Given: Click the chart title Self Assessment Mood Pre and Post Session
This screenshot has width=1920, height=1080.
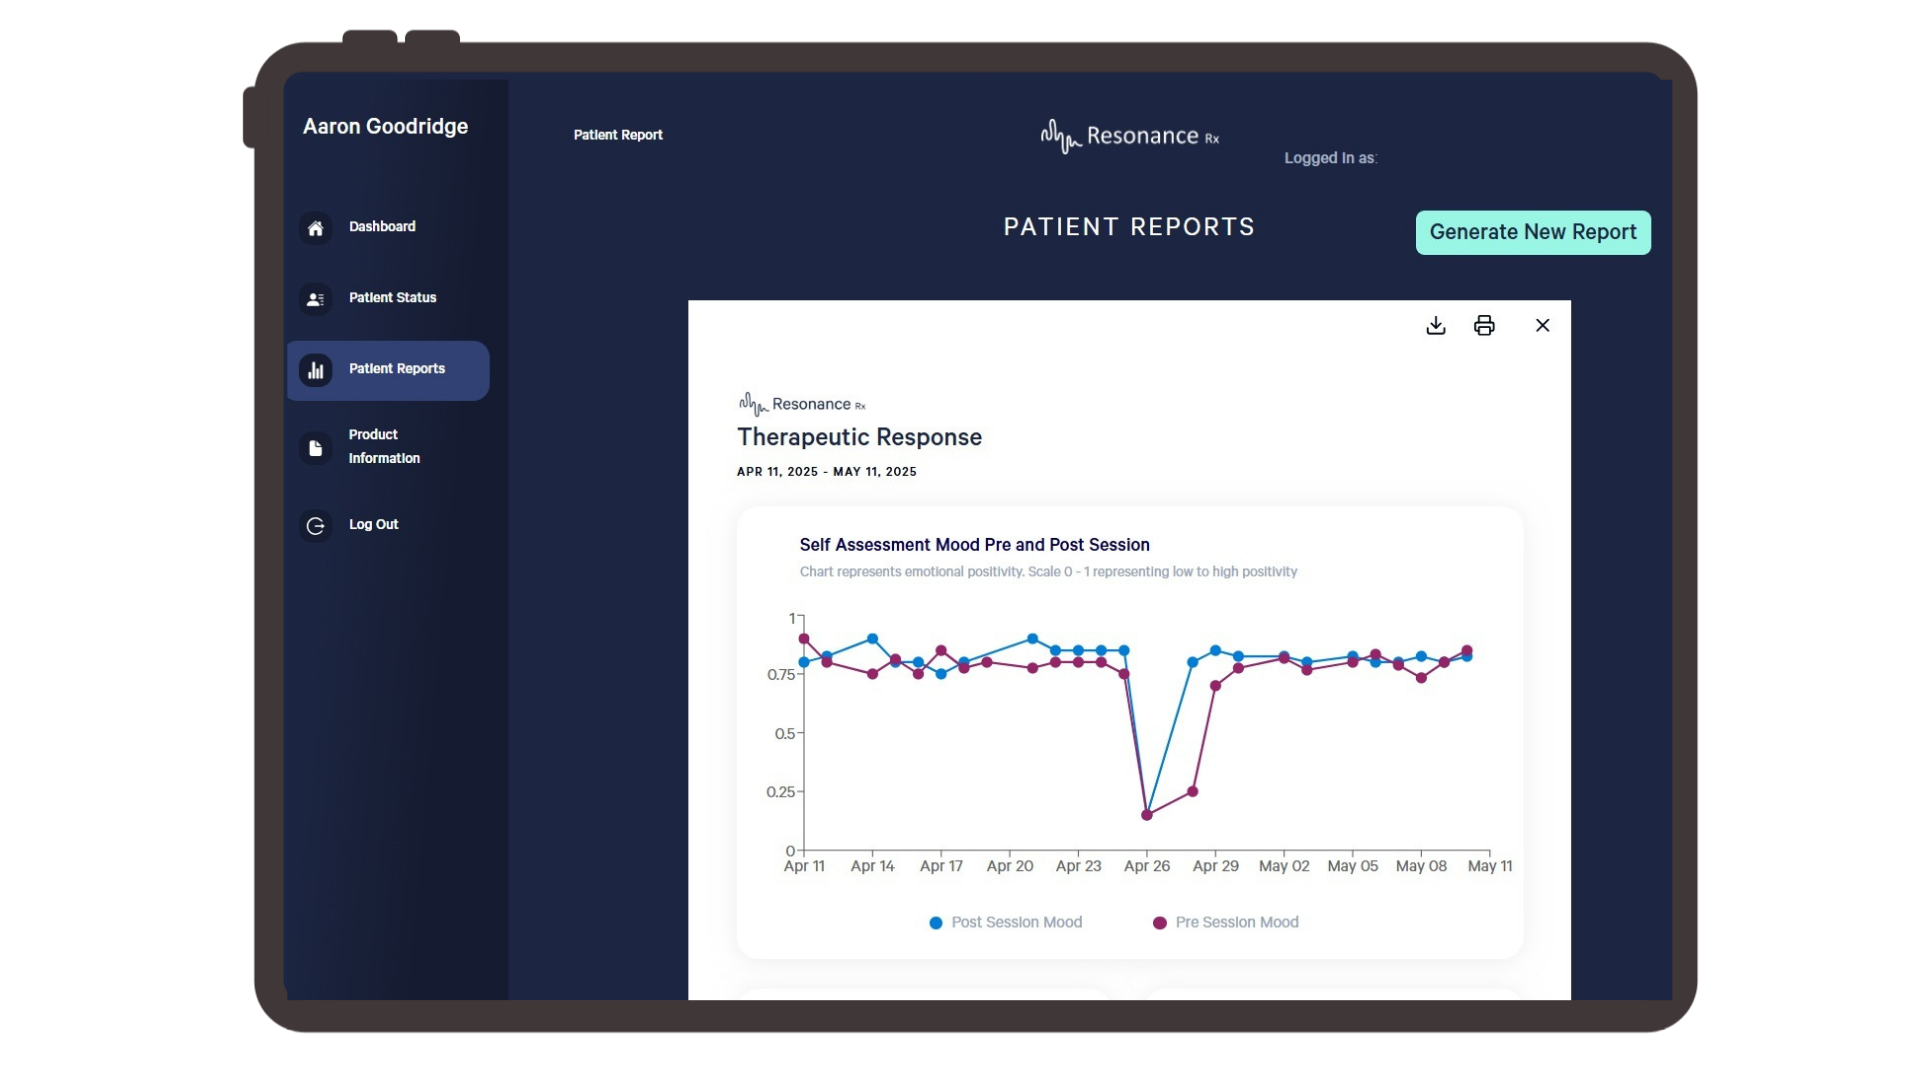Looking at the screenshot, I should 974,545.
